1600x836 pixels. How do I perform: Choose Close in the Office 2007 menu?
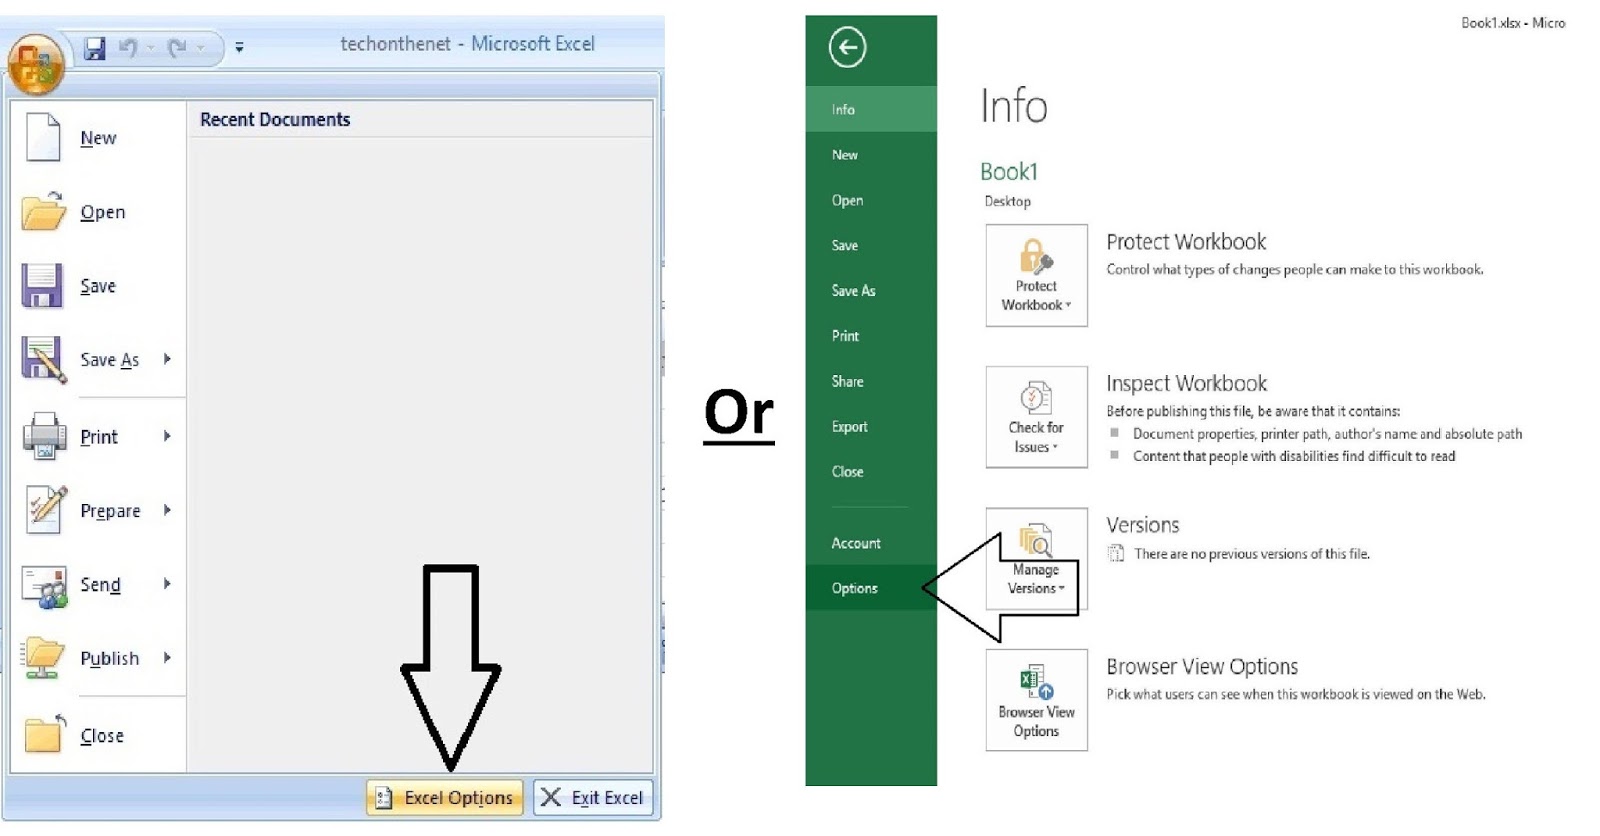(98, 735)
